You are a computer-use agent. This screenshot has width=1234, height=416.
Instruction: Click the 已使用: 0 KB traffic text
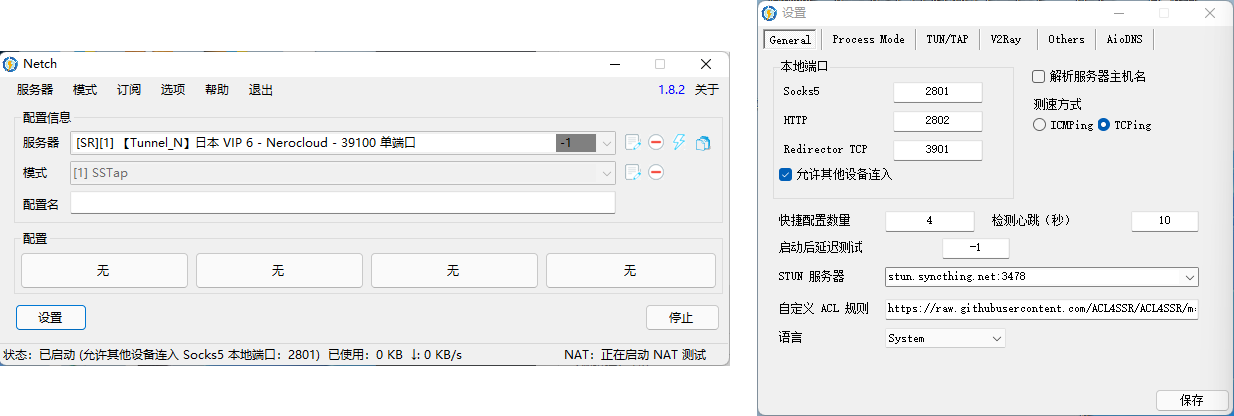pyautogui.click(x=365, y=355)
